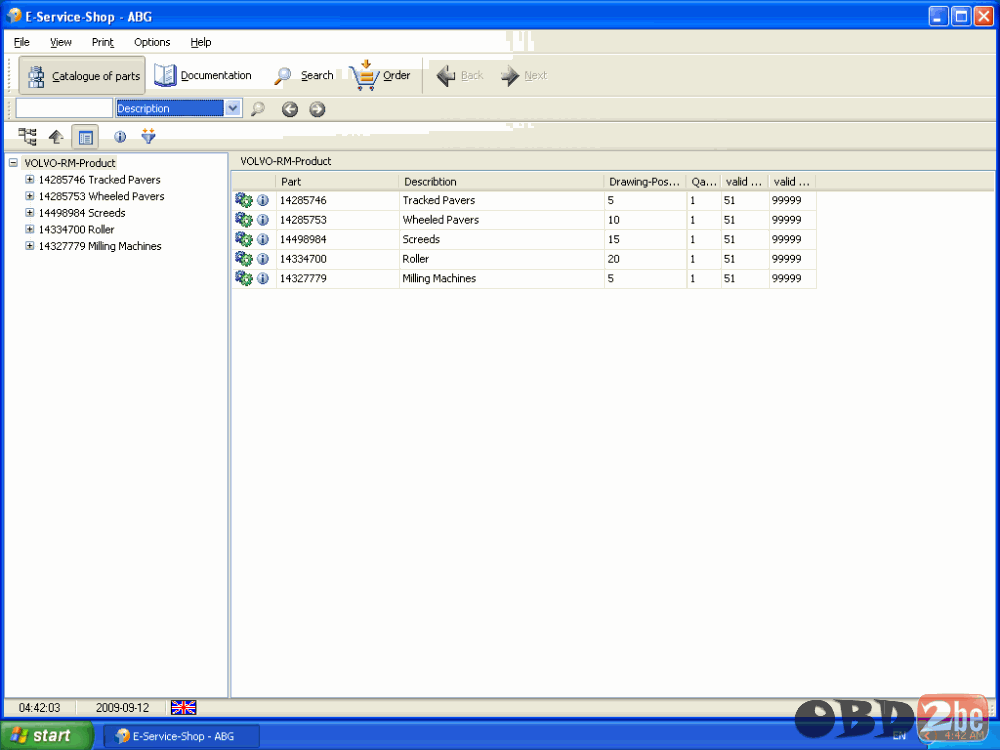Open the Order shopping cart

380,75
